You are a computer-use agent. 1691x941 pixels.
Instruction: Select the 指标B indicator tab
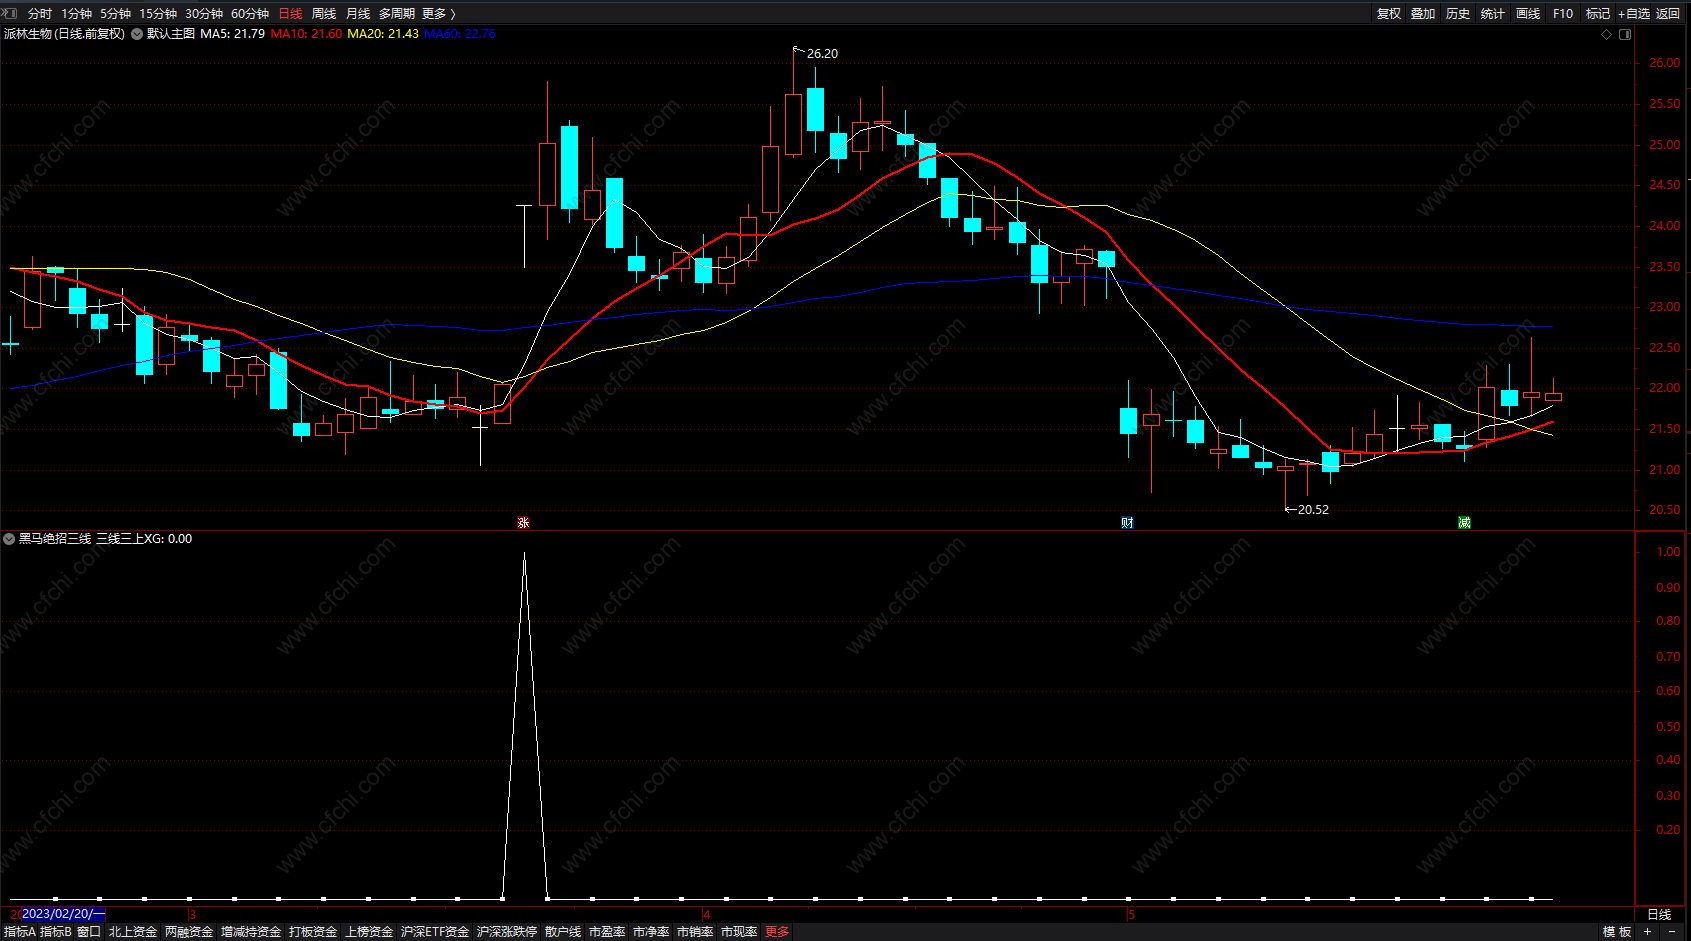tap(56, 932)
